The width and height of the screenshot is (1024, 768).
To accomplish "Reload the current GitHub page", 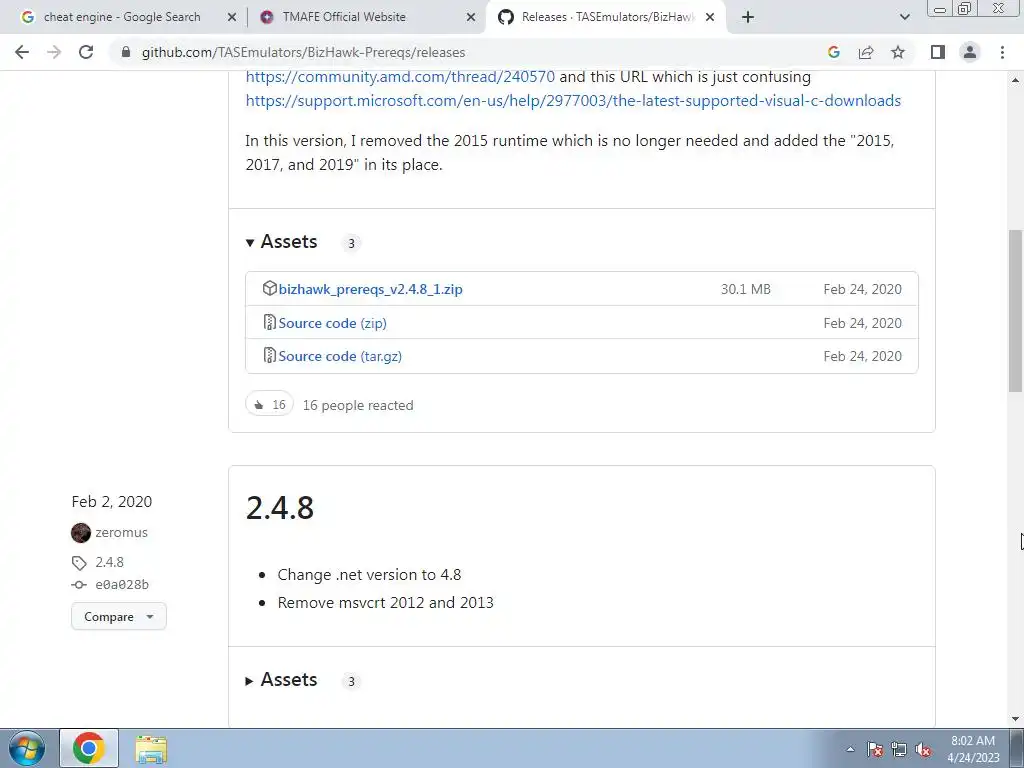I will [x=86, y=52].
